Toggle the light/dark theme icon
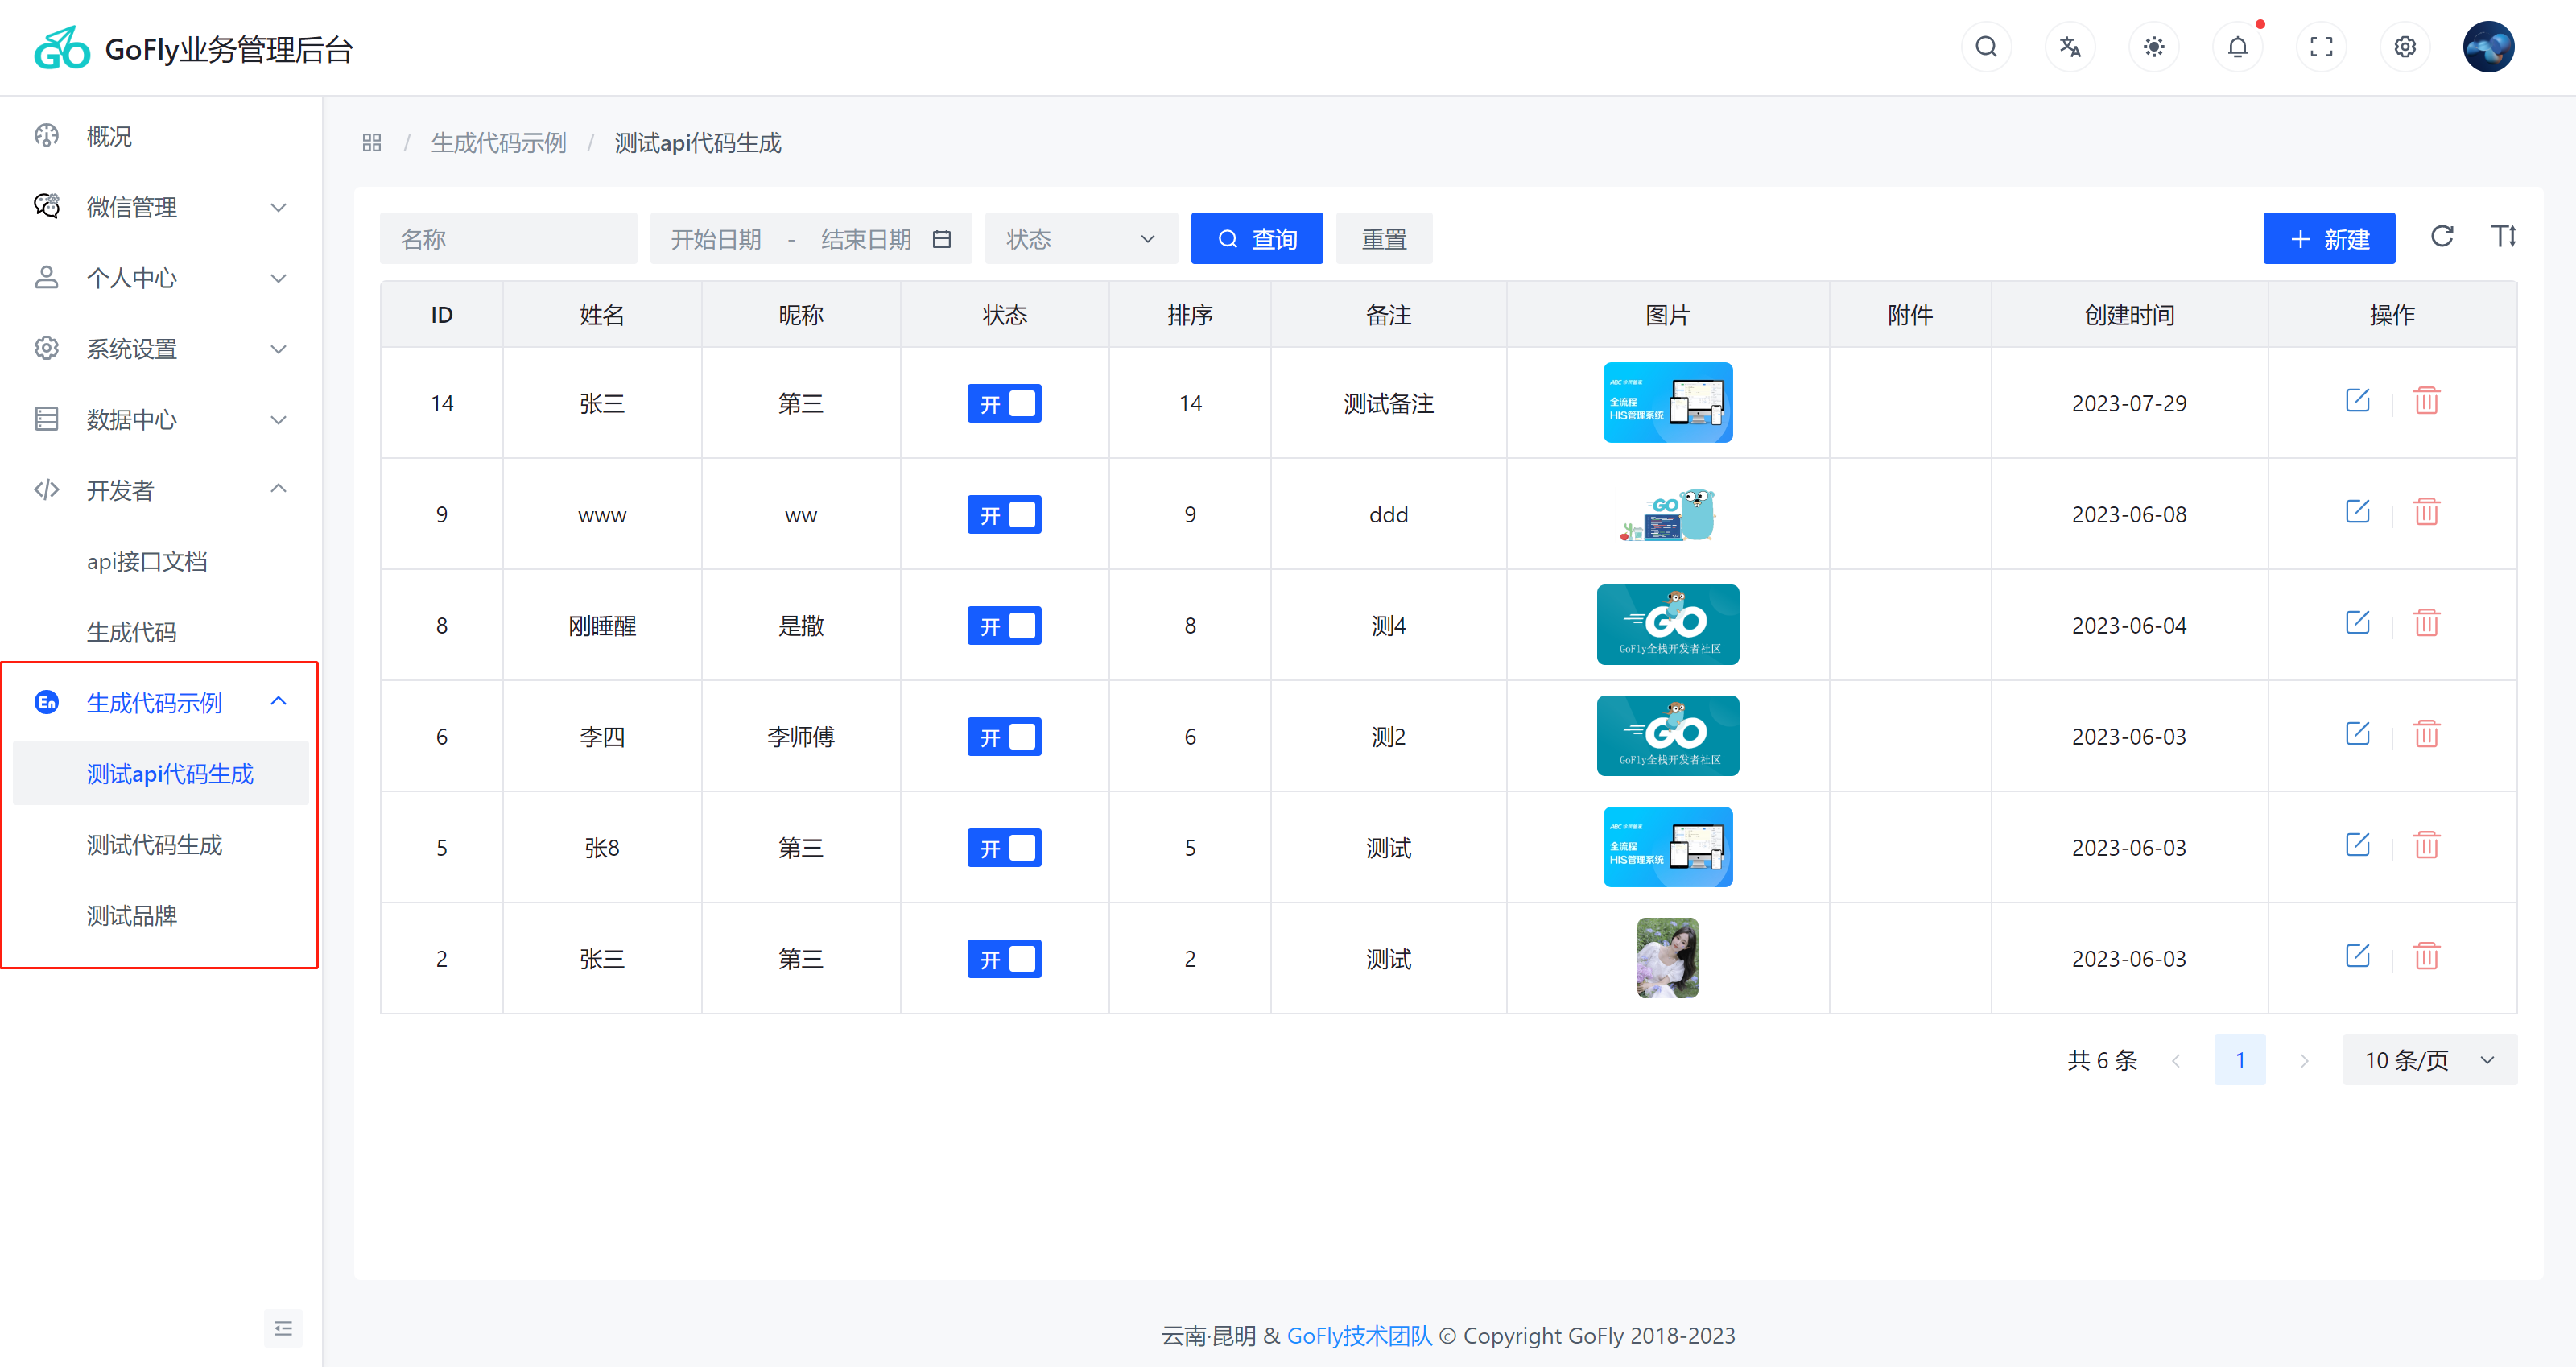Image resolution: width=2576 pixels, height=1367 pixels. tap(2154, 47)
